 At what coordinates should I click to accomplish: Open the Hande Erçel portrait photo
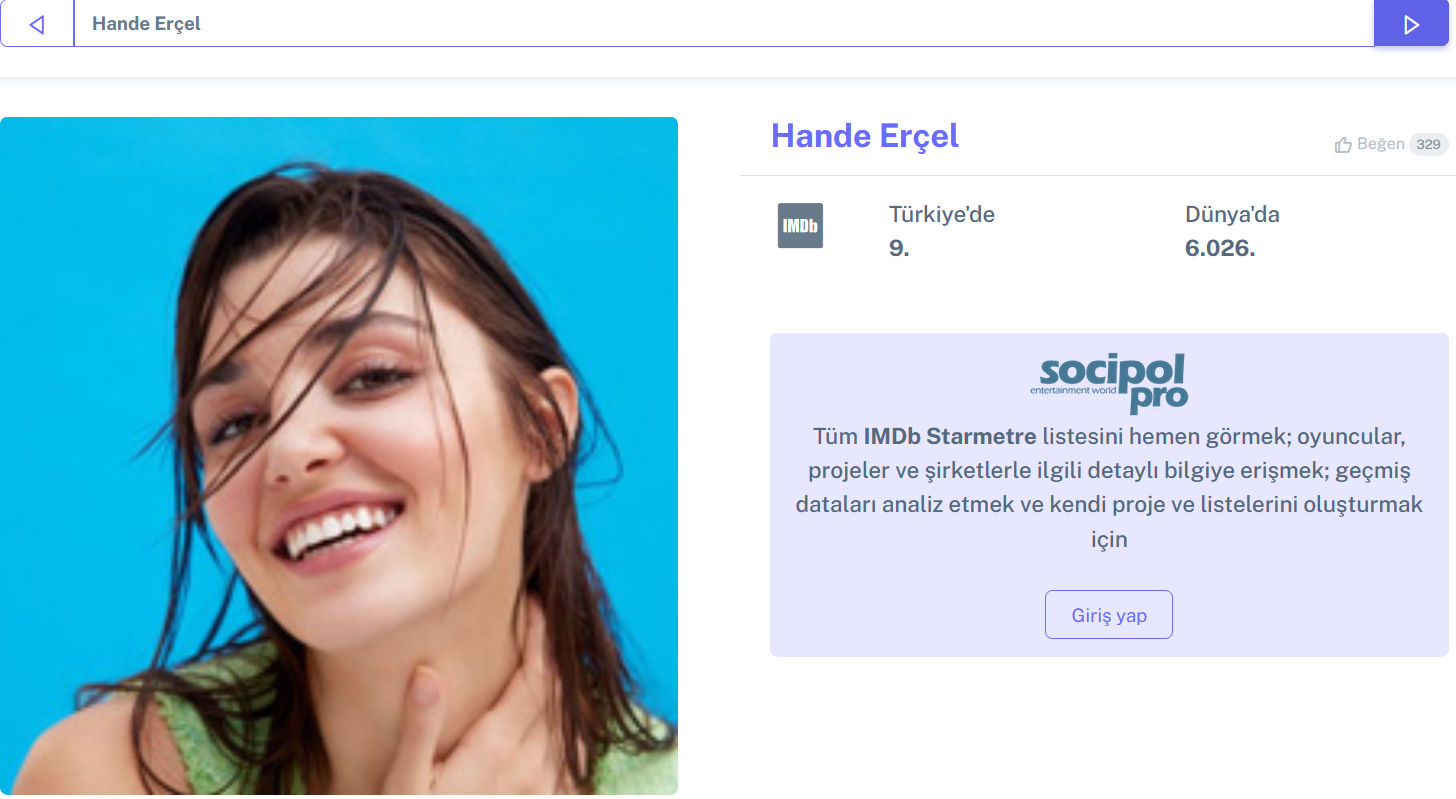pos(339,456)
